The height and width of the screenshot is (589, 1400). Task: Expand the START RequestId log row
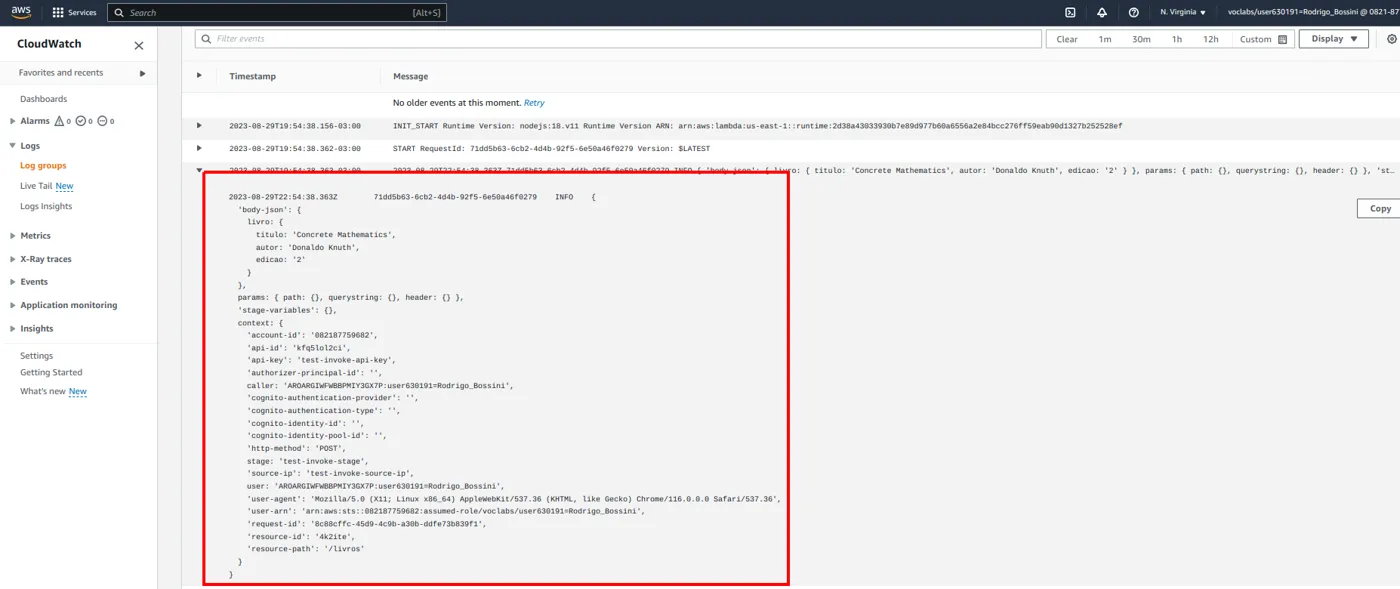click(199, 148)
